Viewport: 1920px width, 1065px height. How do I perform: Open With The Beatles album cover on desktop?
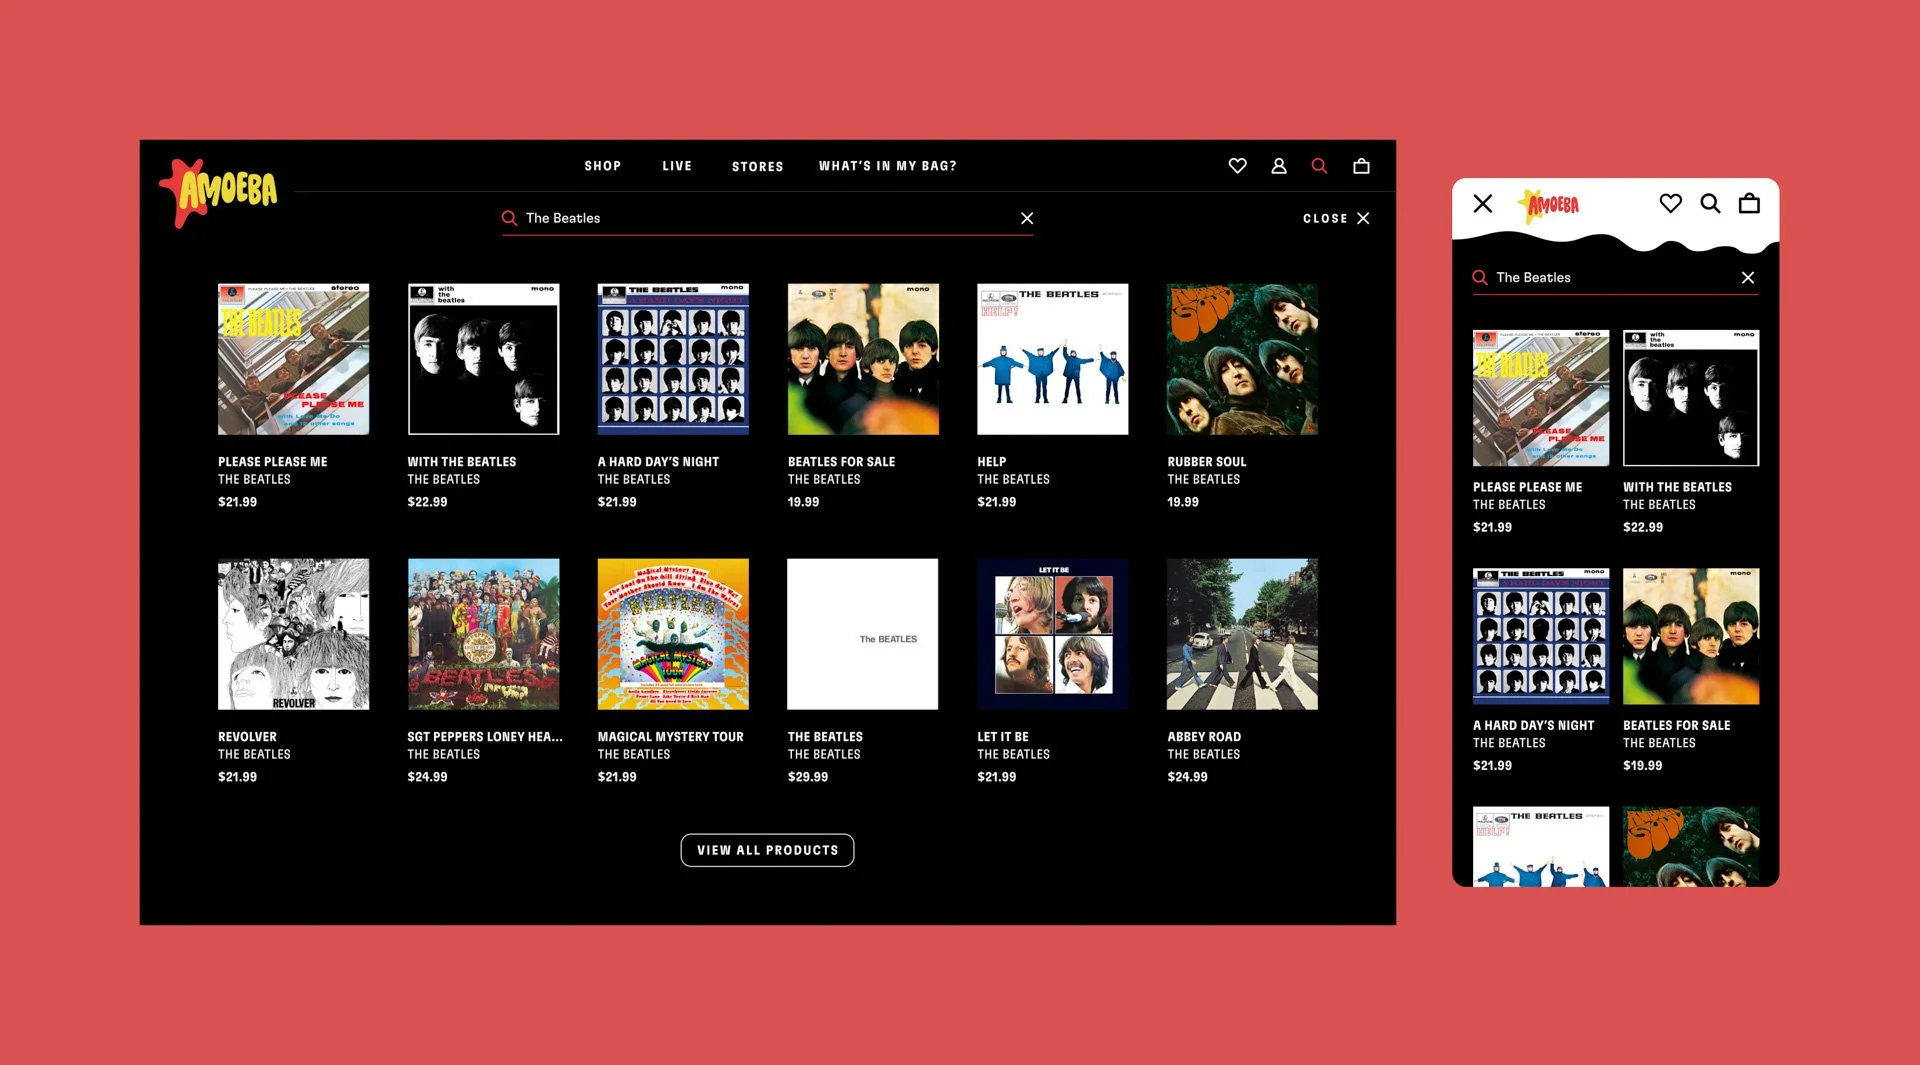pyautogui.click(x=483, y=359)
